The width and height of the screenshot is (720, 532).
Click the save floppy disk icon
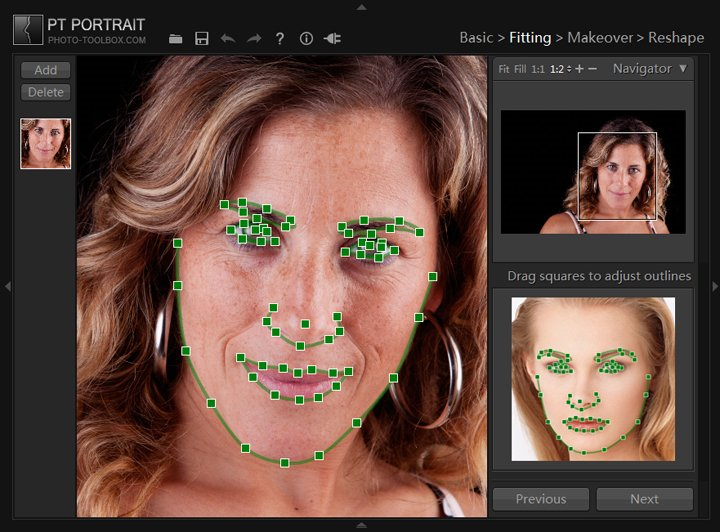[202, 38]
